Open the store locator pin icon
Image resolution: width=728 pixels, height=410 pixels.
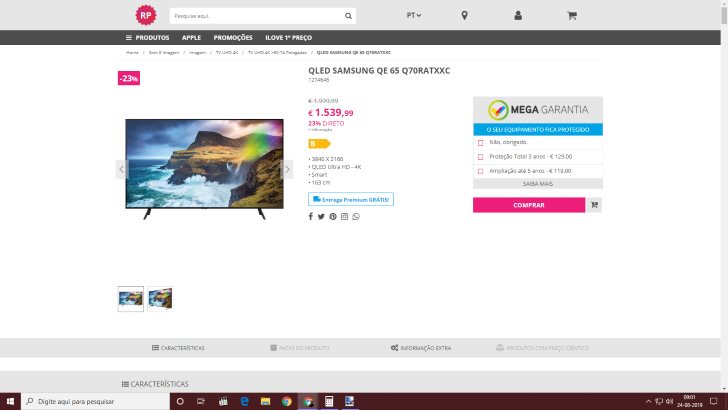464,16
